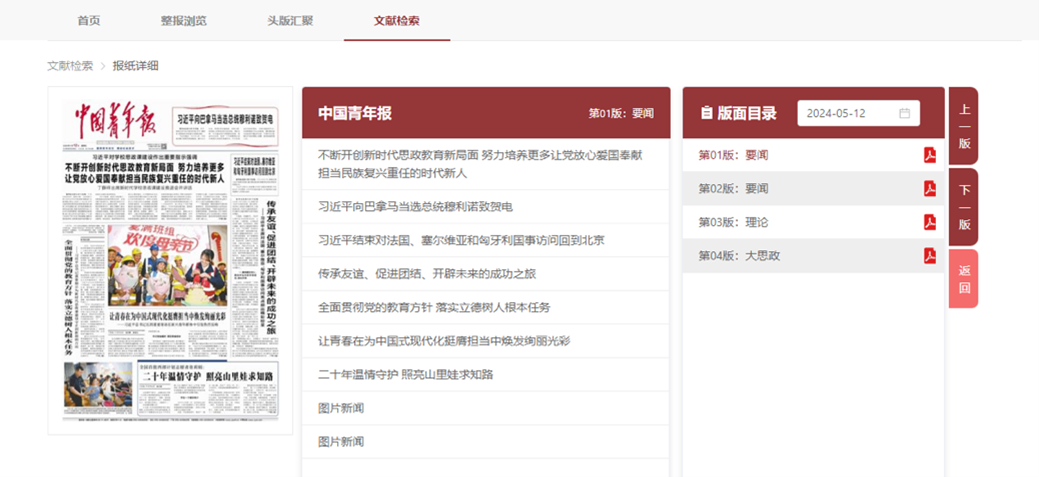Select 文献检索 tab
This screenshot has height=477, width=1039.
click(x=396, y=21)
